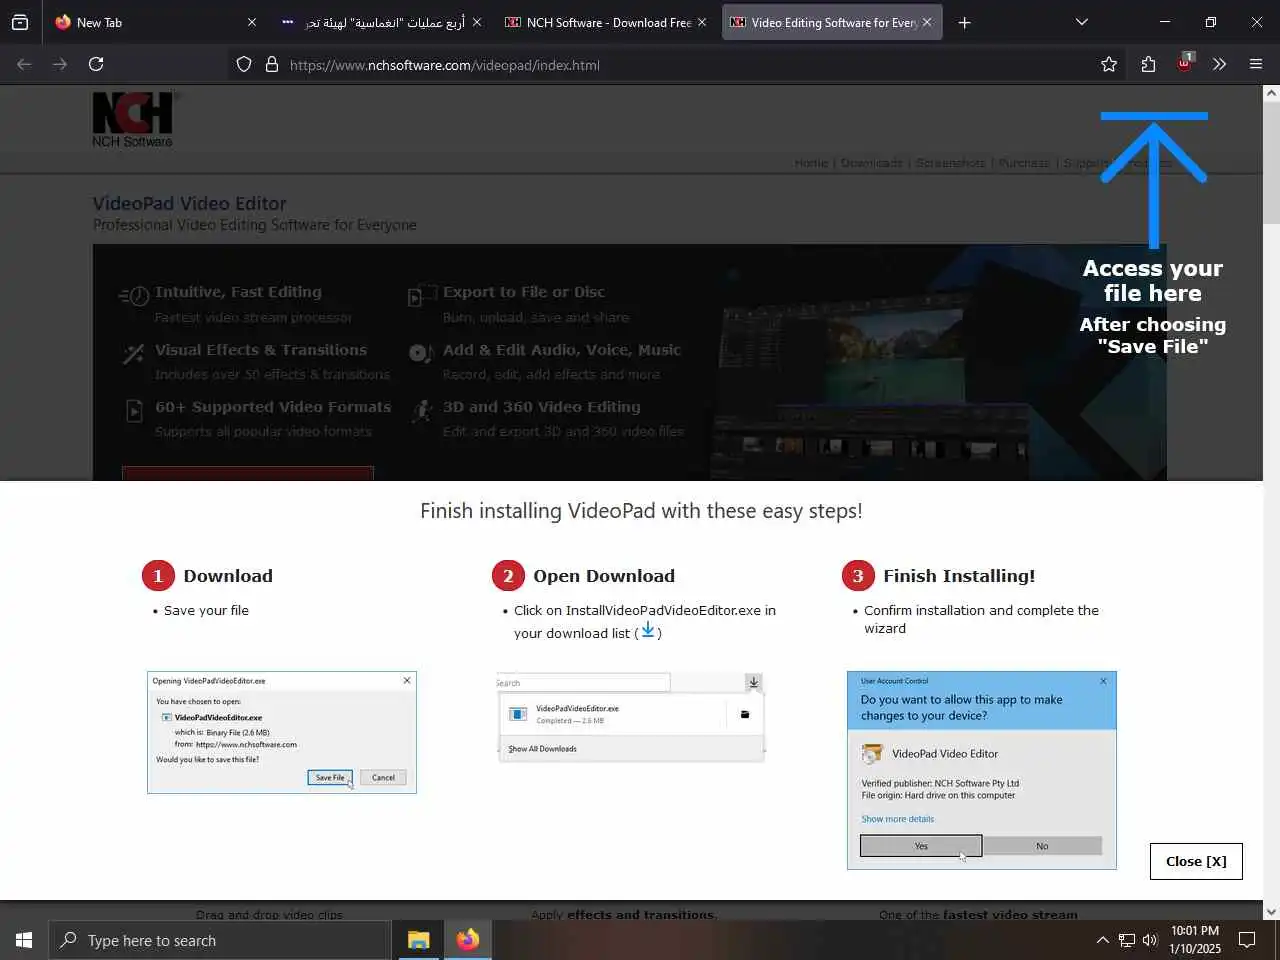Screen dimensions: 1280x960
Task: Open the notifications action center icon
Action: pyautogui.click(x=1247, y=940)
